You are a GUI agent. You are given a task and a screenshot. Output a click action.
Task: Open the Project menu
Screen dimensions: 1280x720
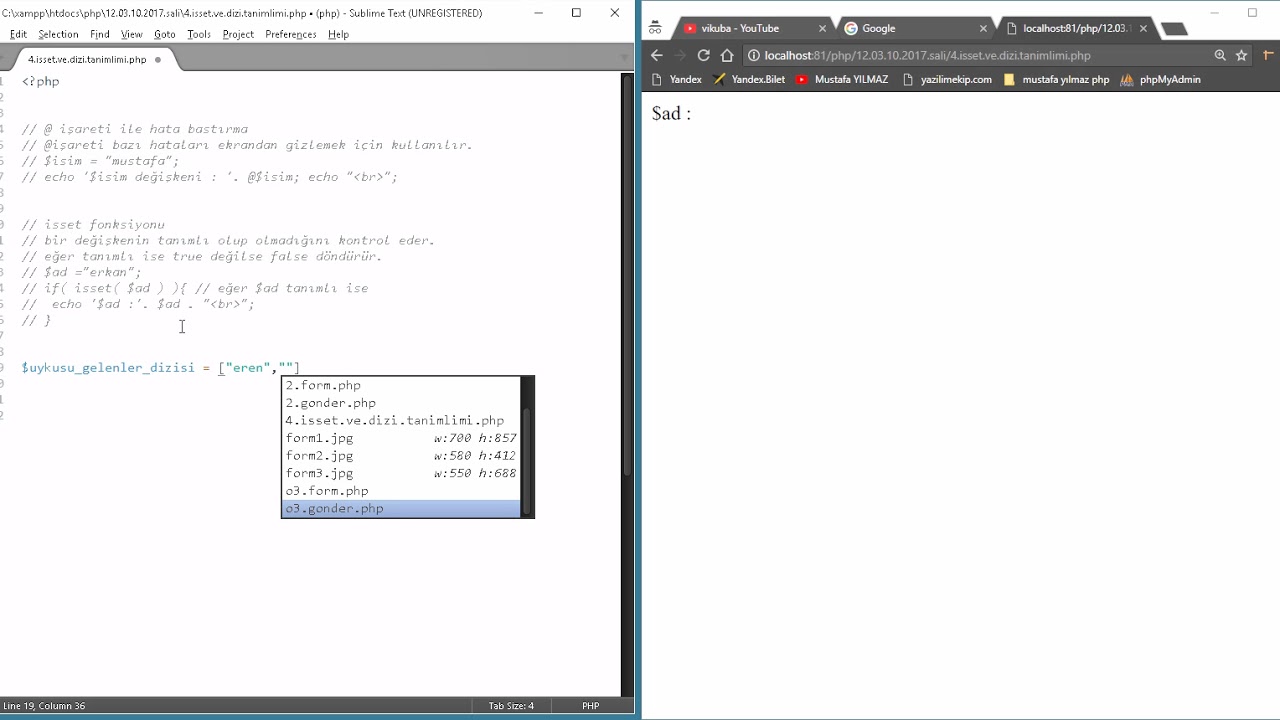tap(238, 34)
